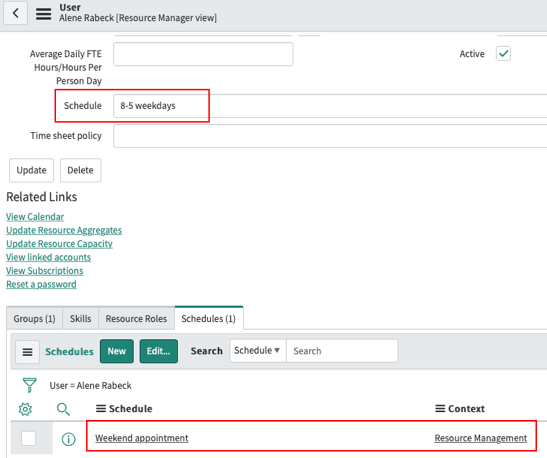The height and width of the screenshot is (458, 547).
Task: Click the column search magnifier icon
Action: tap(63, 409)
